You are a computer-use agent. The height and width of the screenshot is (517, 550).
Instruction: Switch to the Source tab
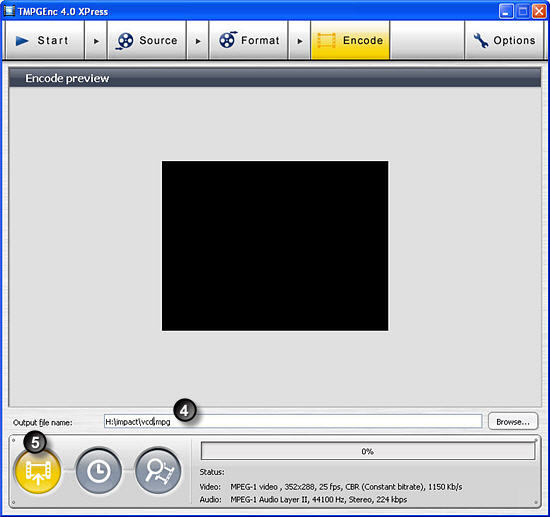click(147, 40)
